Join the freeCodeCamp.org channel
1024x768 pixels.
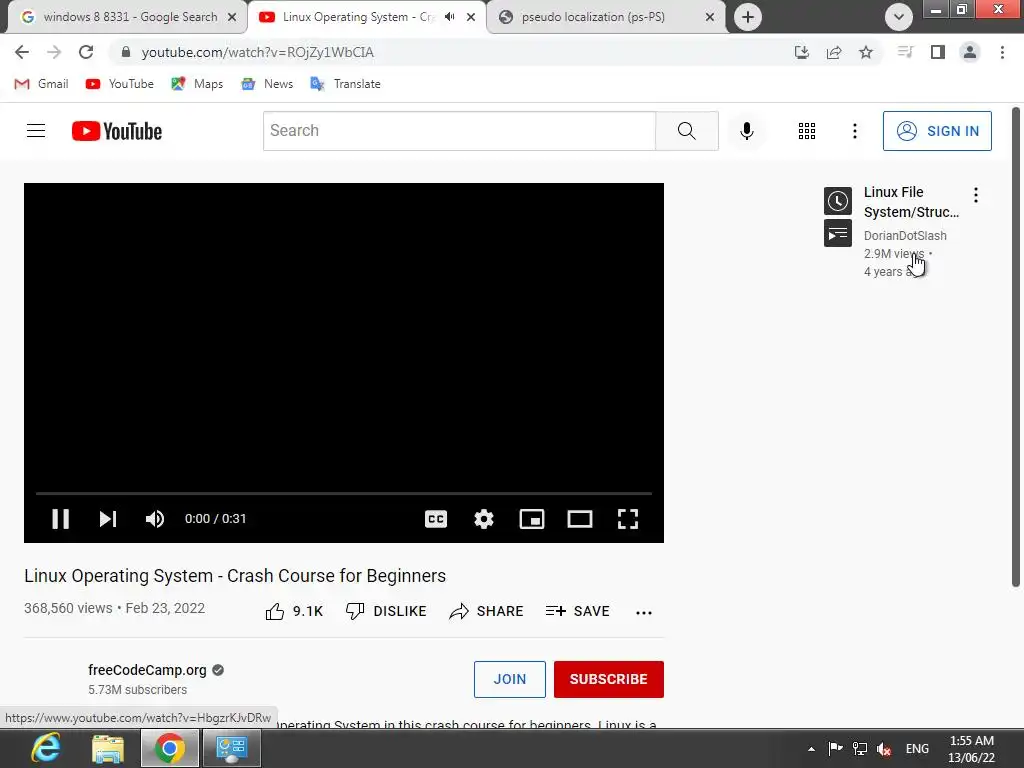point(510,679)
